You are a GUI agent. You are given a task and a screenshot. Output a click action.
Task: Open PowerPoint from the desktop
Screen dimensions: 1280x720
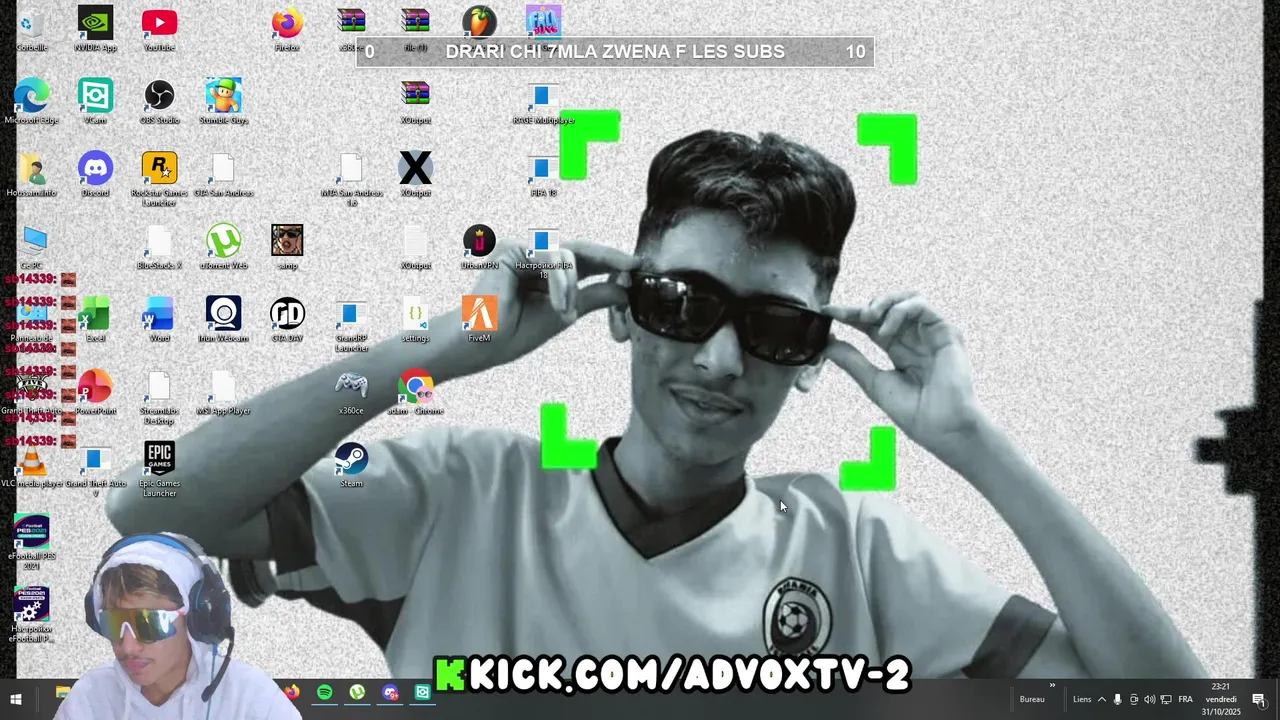pyautogui.click(x=95, y=393)
